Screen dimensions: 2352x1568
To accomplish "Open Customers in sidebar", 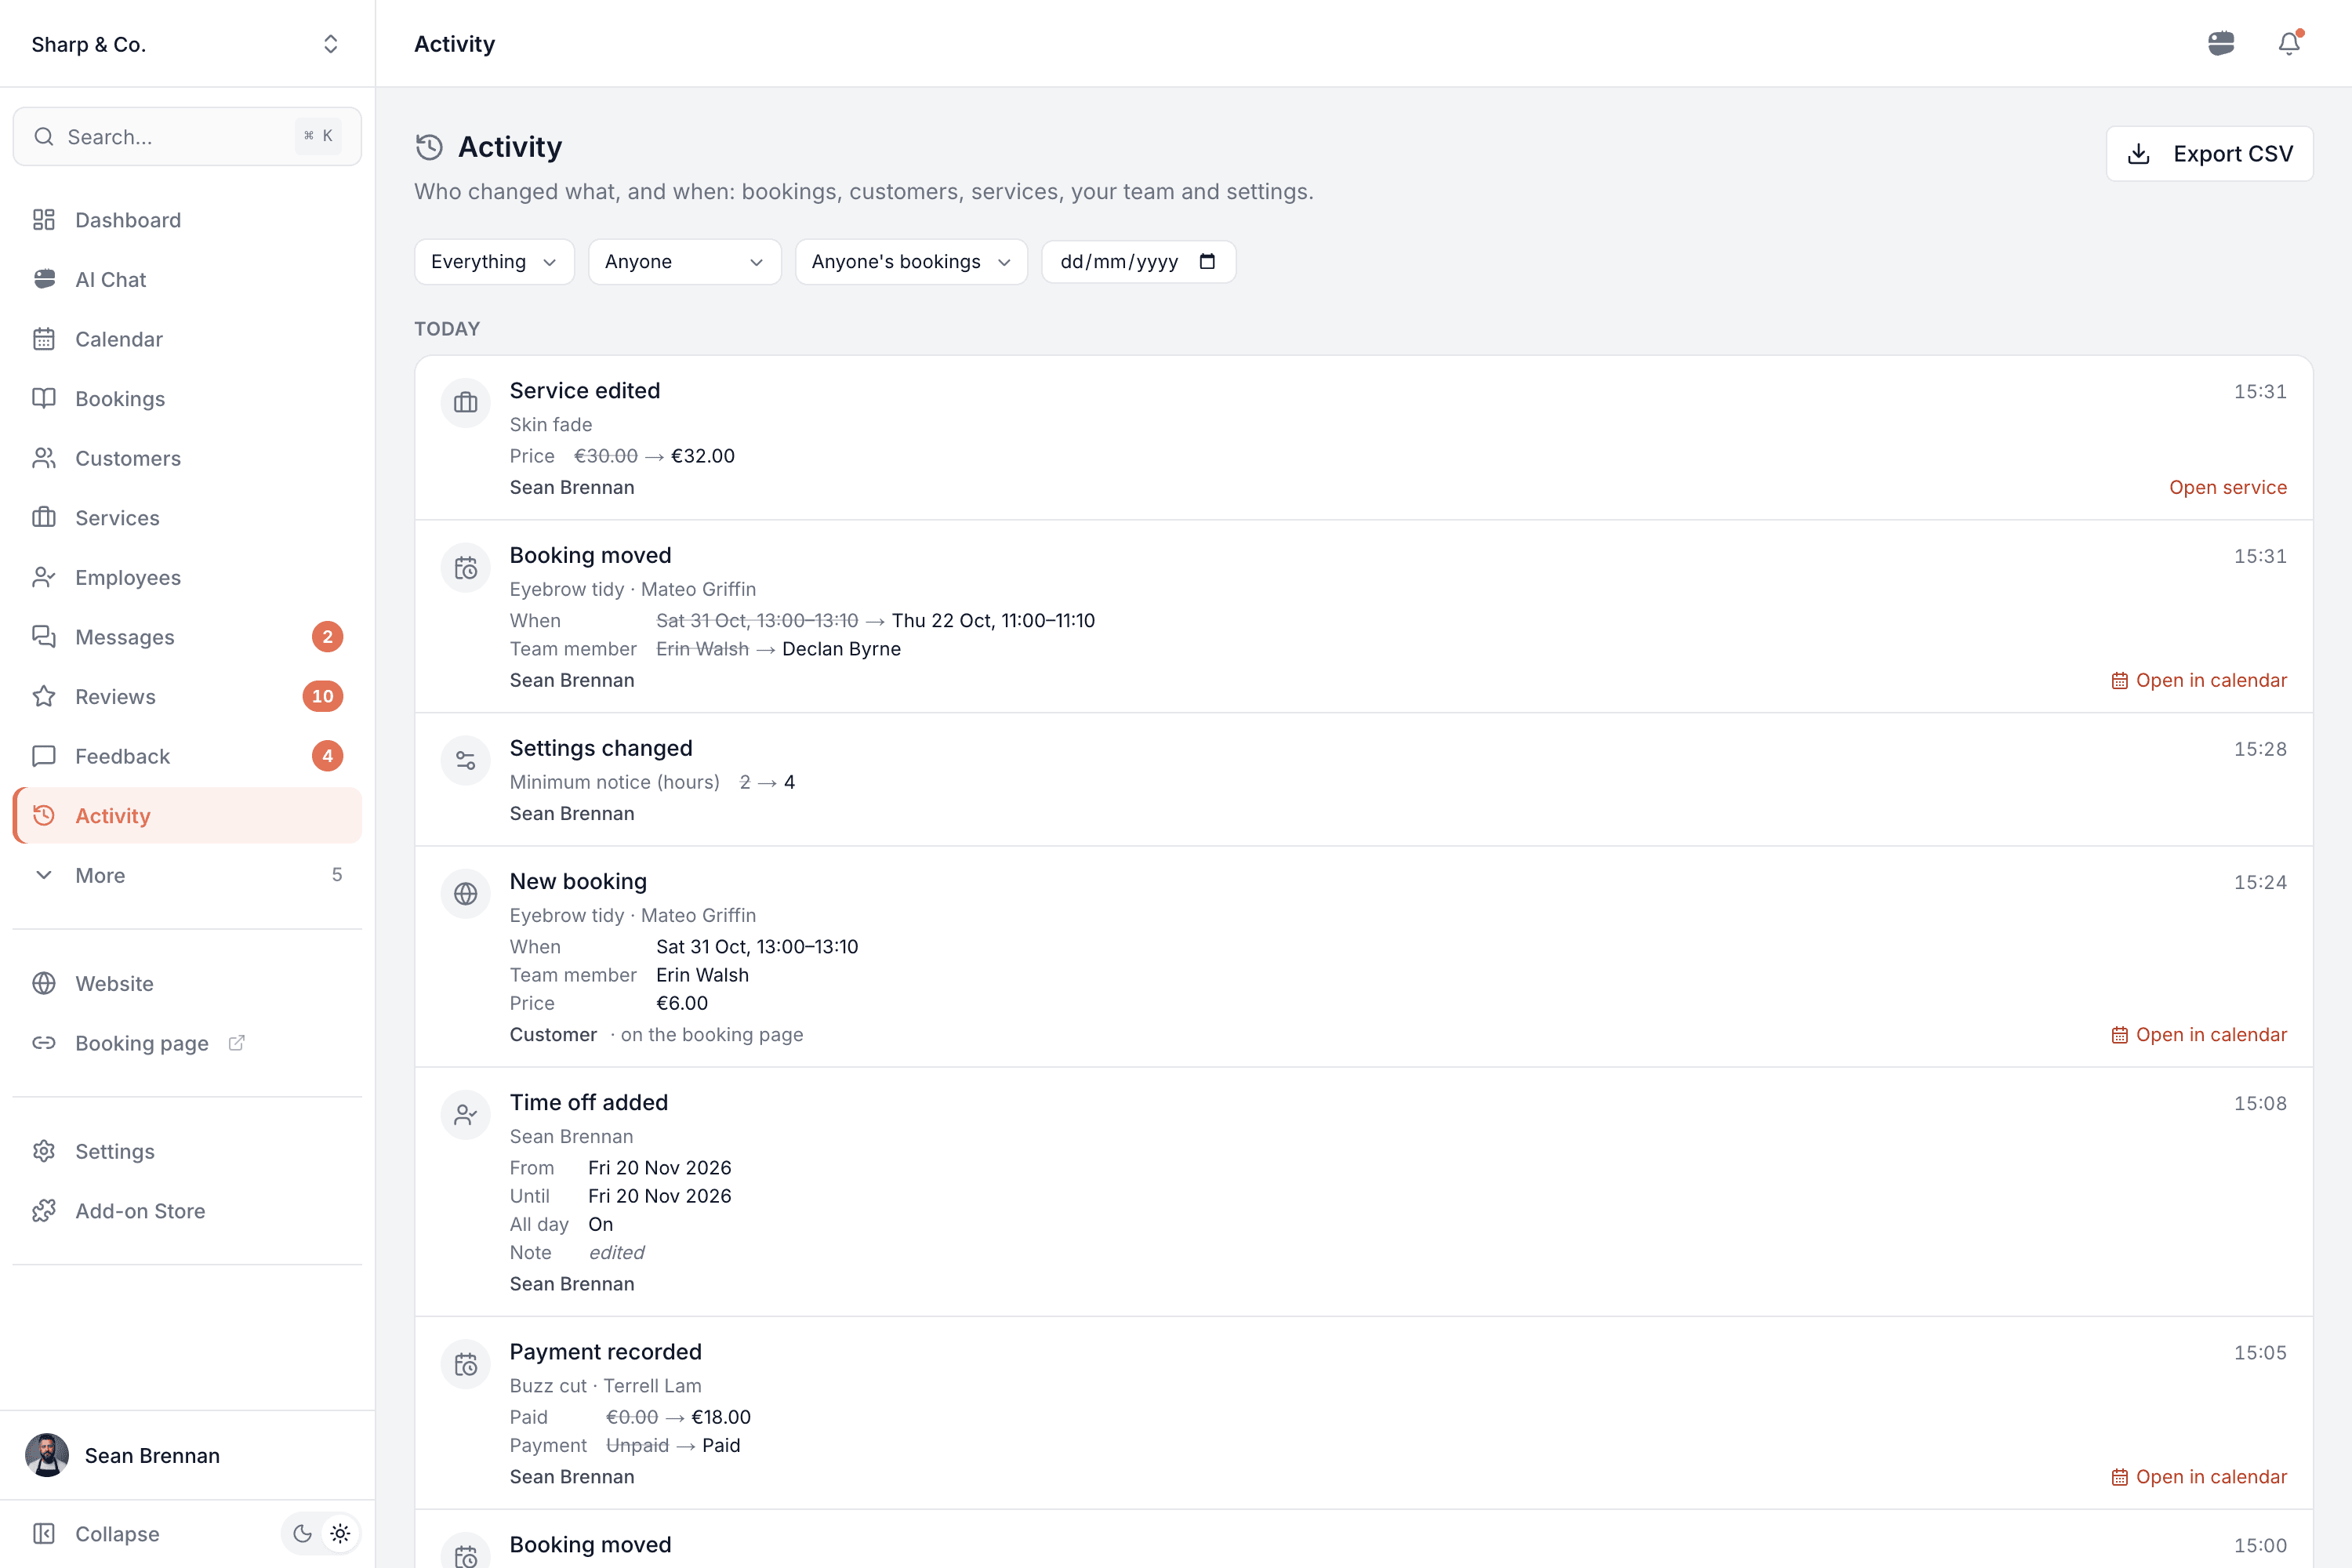I will pyautogui.click(x=187, y=458).
